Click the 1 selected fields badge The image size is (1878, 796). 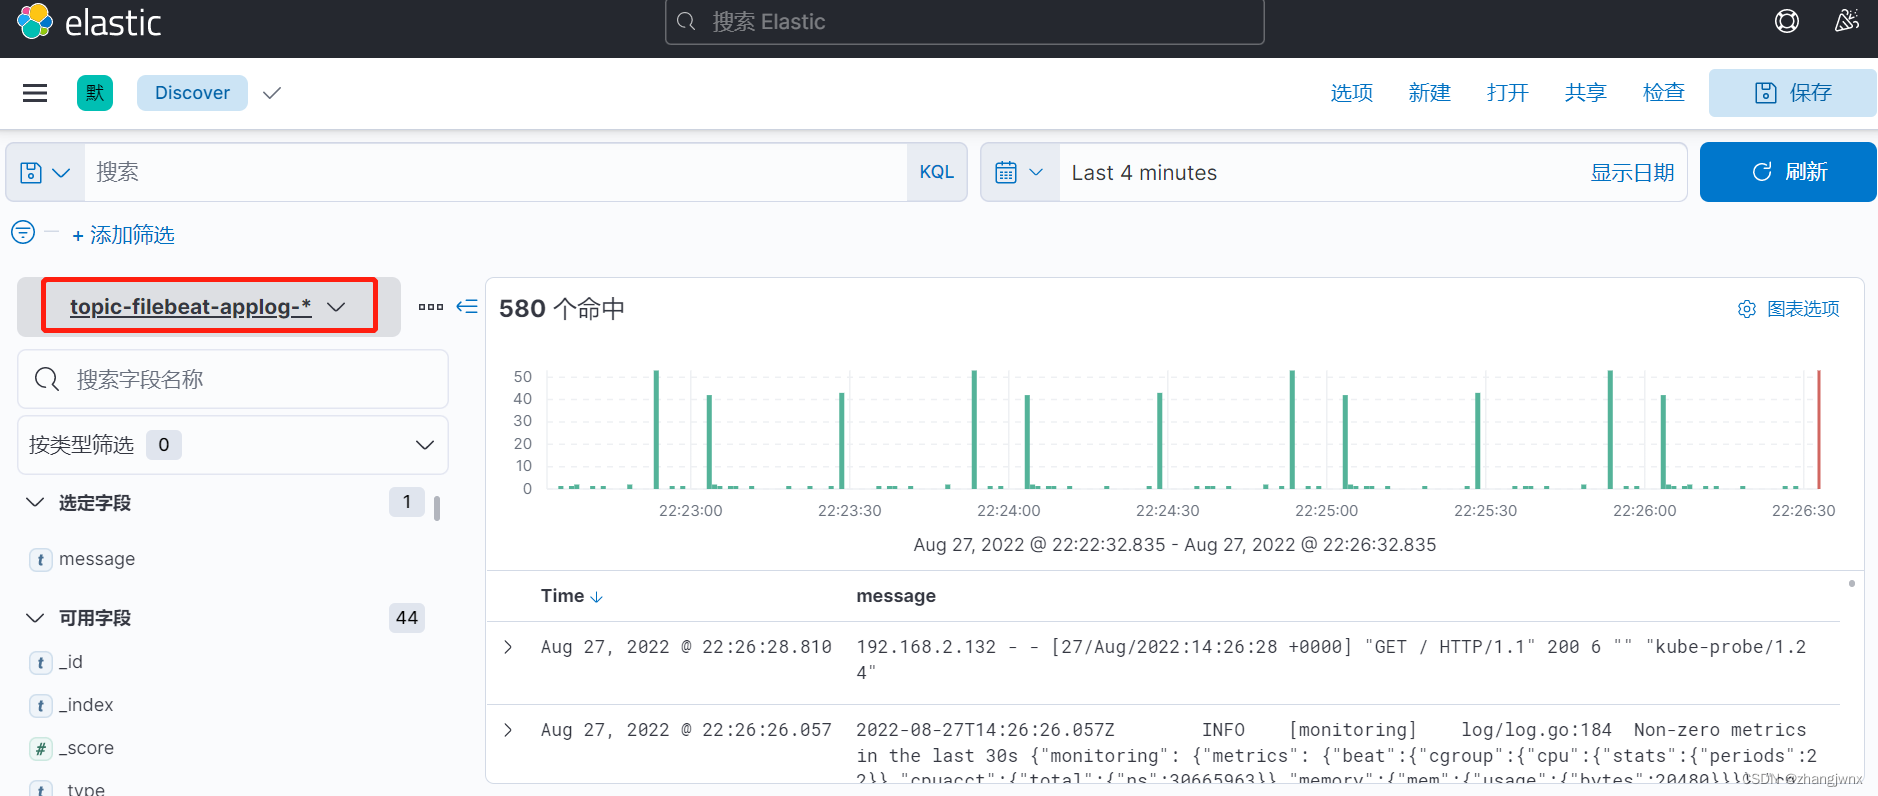coord(407,502)
